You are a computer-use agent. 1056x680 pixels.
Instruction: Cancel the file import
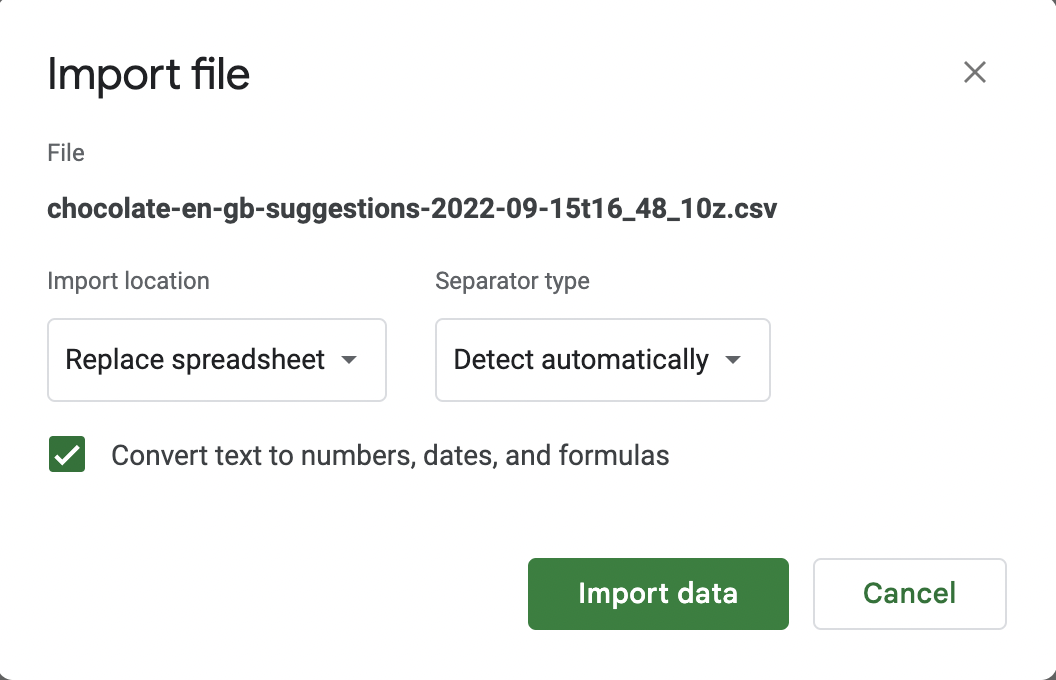coord(909,593)
